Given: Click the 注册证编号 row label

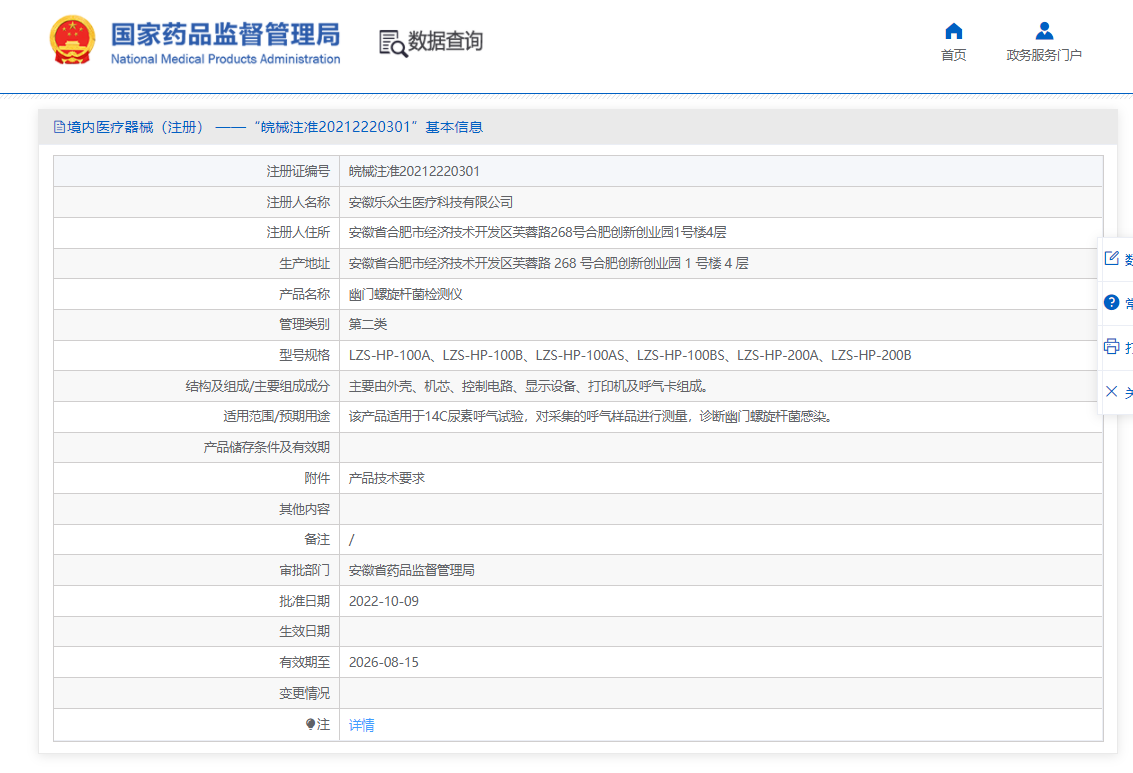Looking at the screenshot, I should [298, 171].
